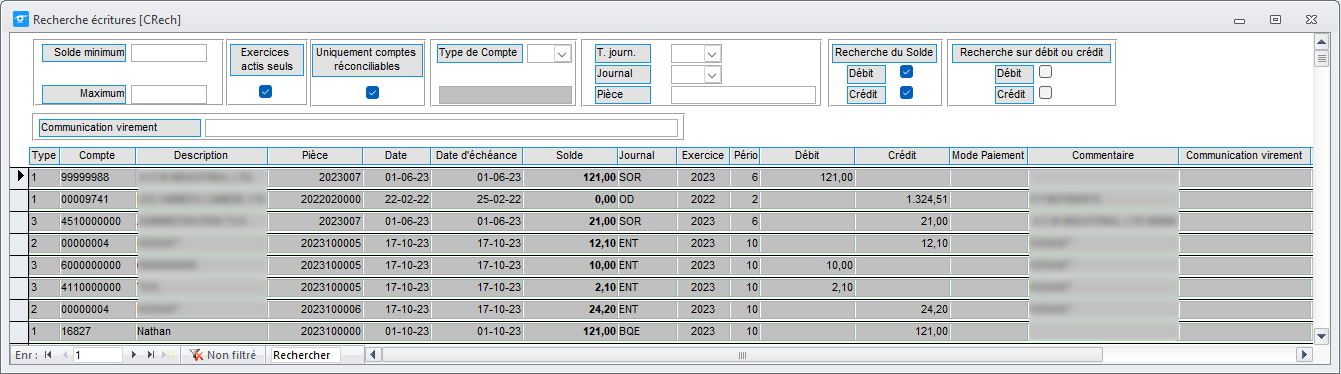Screen dimensions: 1341x374
Task: Click the Type de Compte button
Action: click(480, 53)
